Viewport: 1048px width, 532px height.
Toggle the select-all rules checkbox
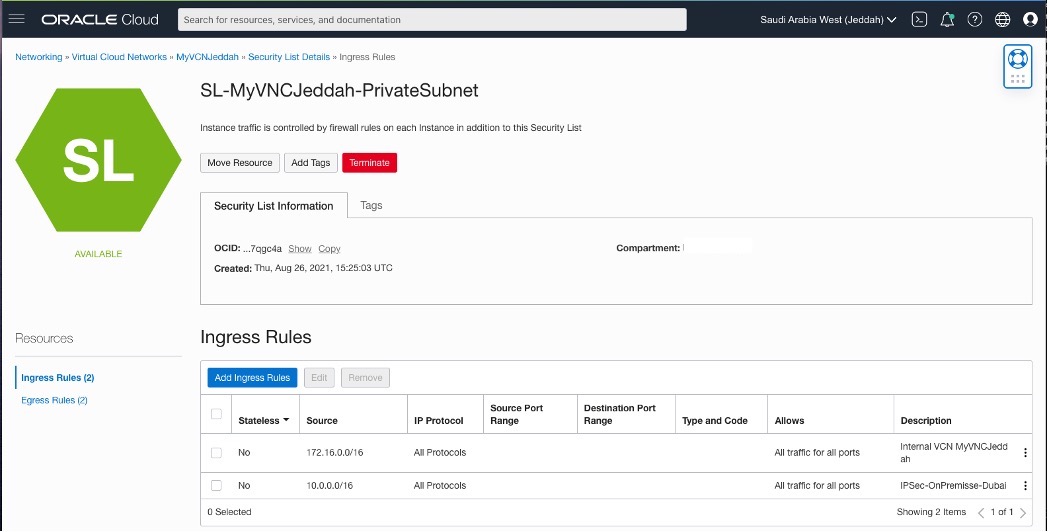click(x=217, y=414)
